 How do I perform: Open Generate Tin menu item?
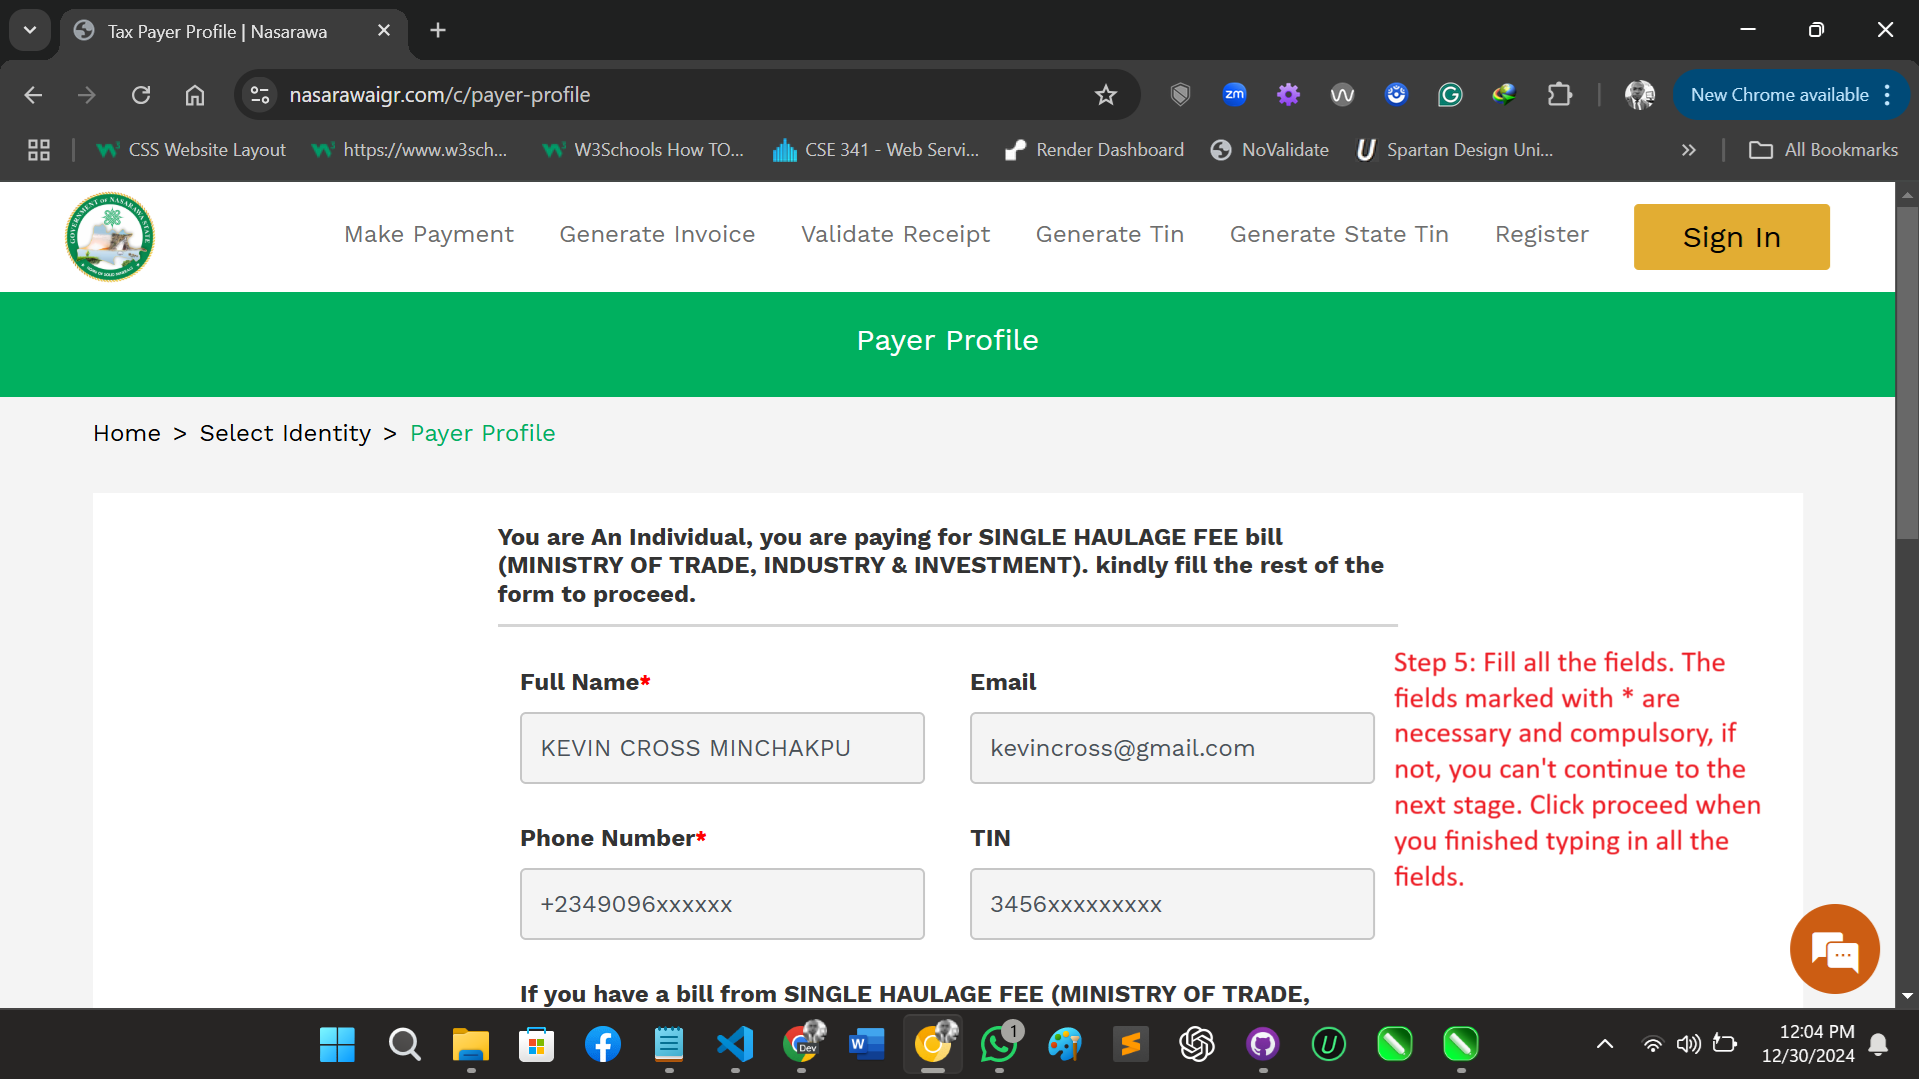tap(1110, 234)
